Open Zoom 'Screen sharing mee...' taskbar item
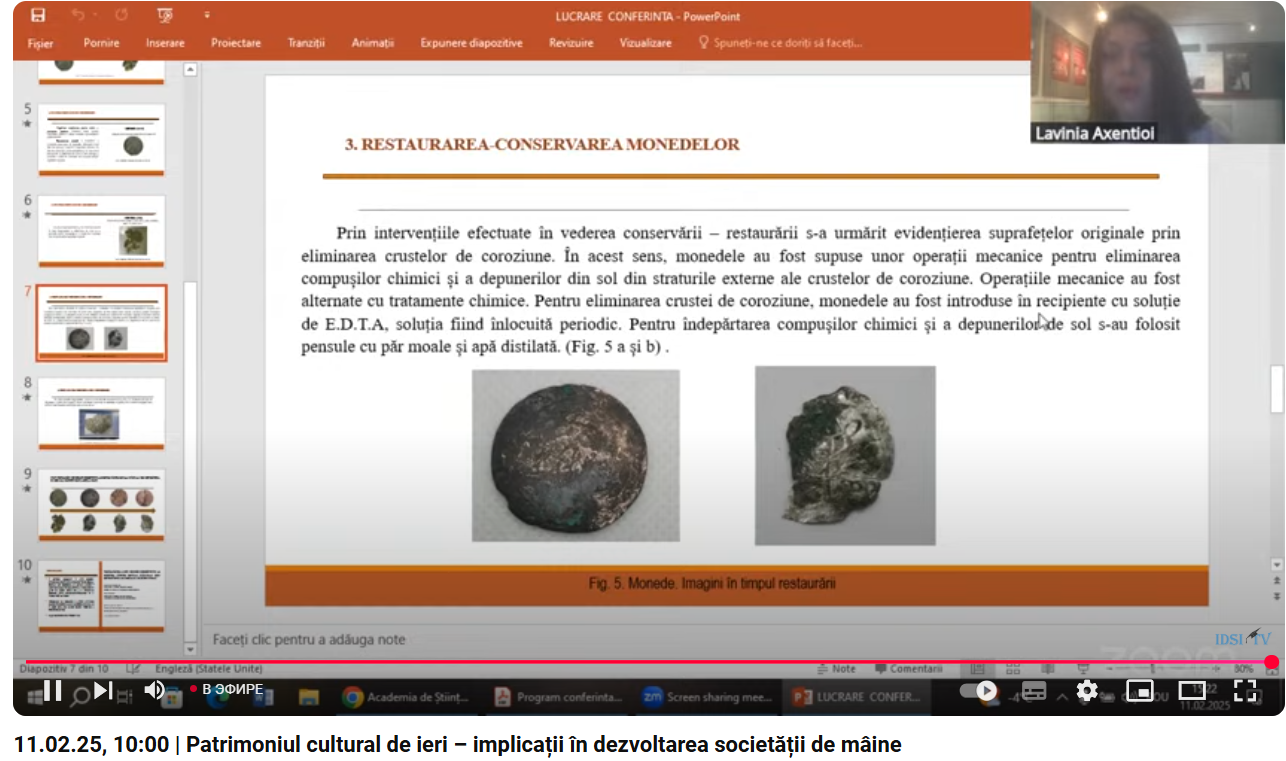This screenshot has height=761, width=1286. (x=707, y=697)
